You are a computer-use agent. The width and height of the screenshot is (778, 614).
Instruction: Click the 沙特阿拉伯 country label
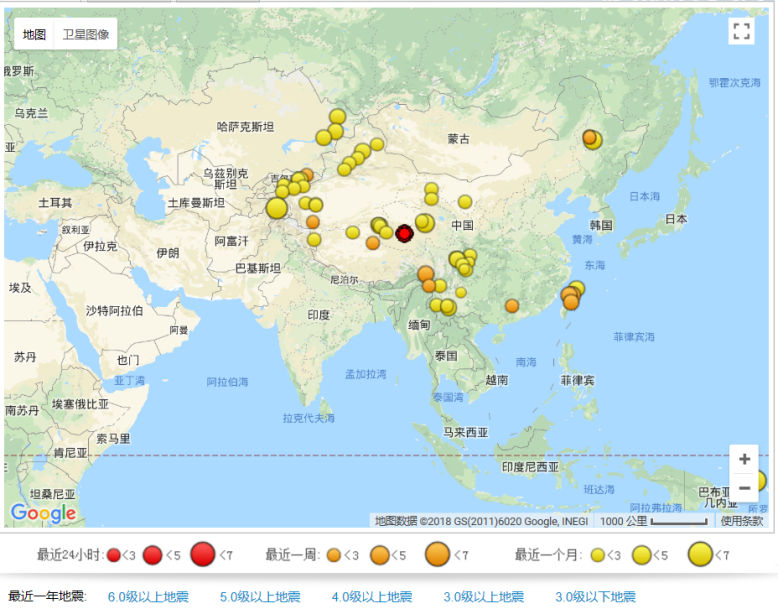[x=114, y=311]
